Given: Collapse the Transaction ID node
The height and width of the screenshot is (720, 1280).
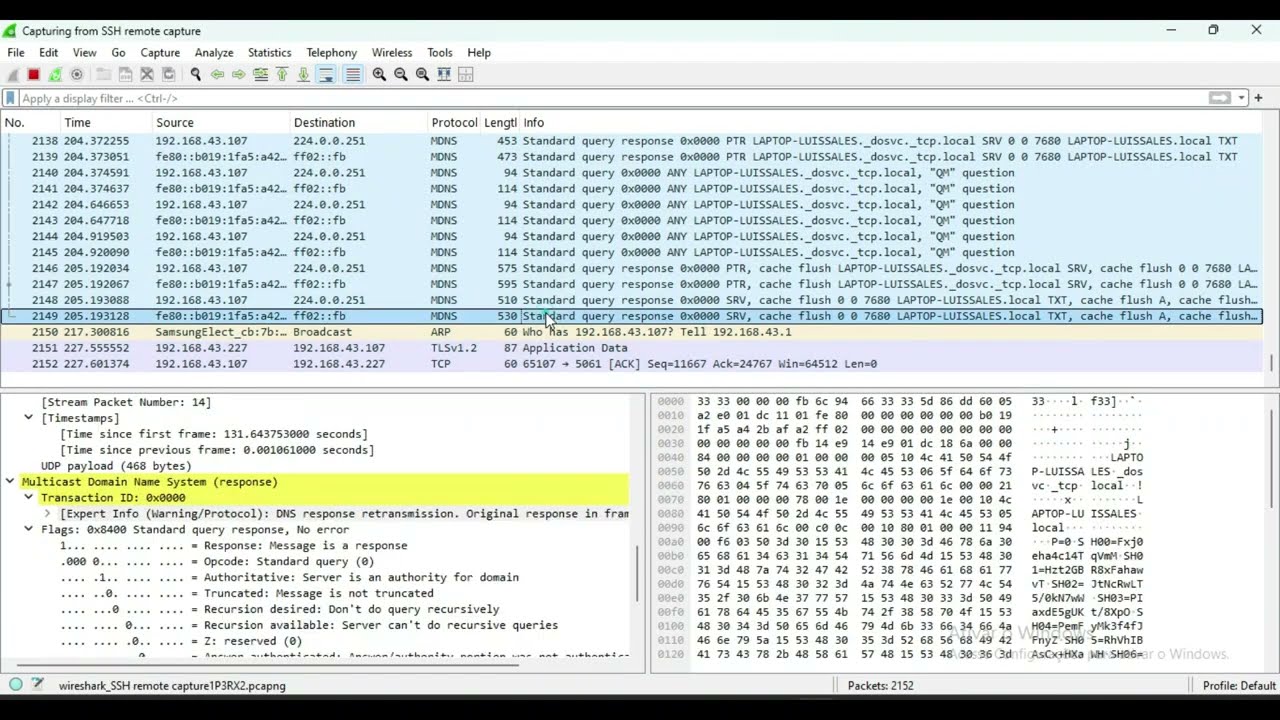Looking at the screenshot, I should coord(29,498).
